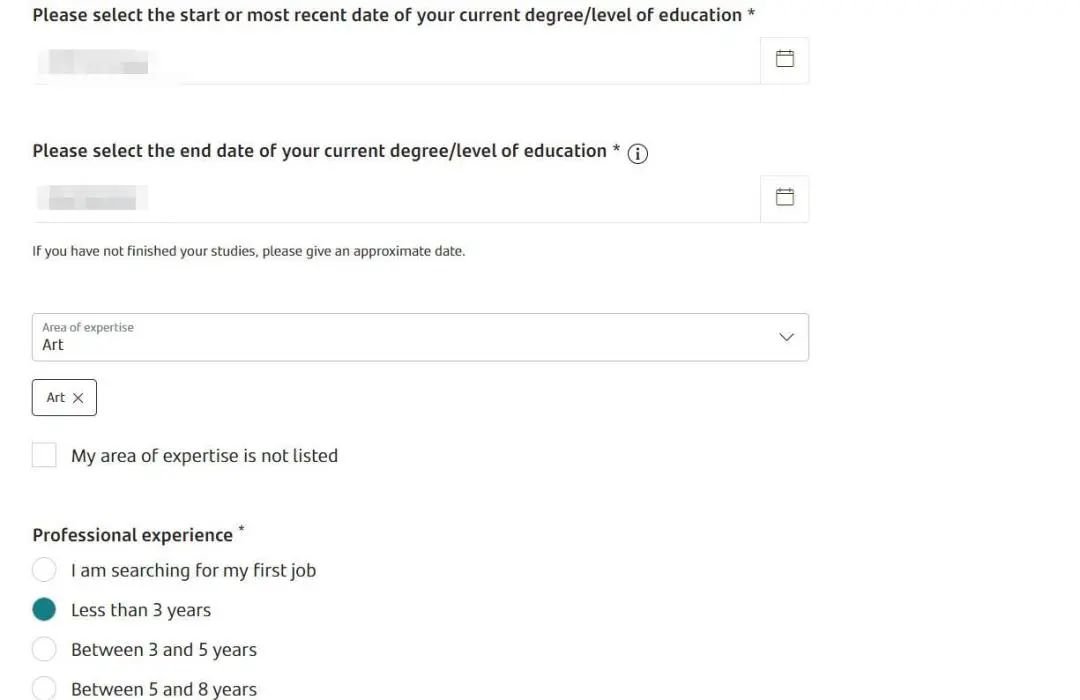Select 'I am searching for my first job' radio

point(44,570)
